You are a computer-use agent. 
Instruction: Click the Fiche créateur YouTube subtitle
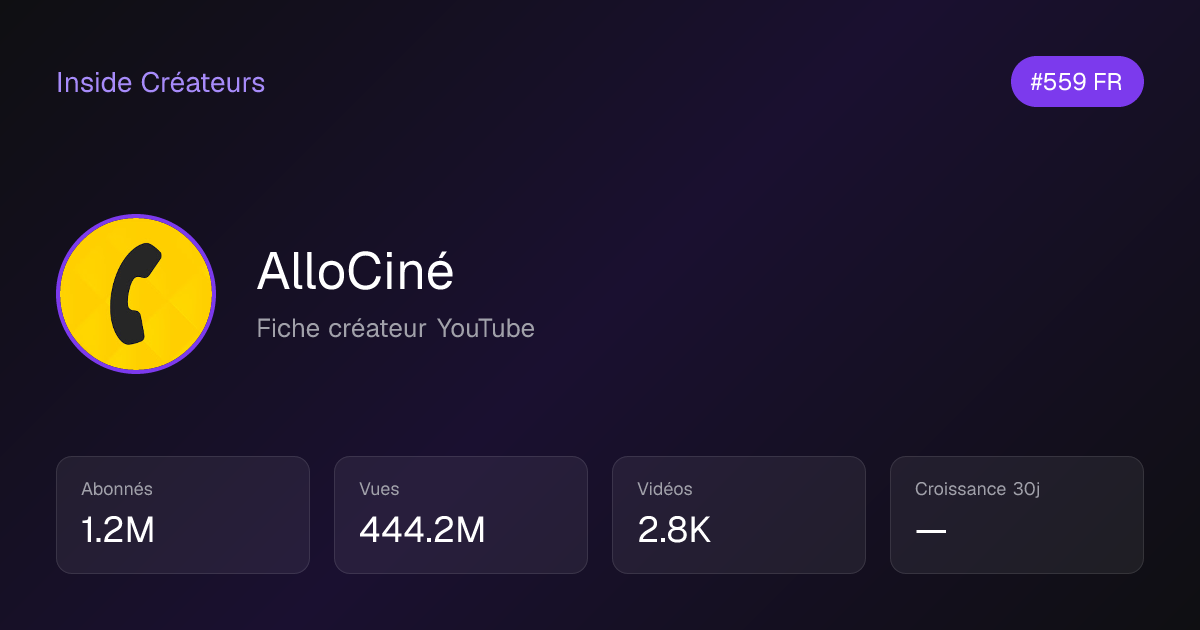coord(395,328)
